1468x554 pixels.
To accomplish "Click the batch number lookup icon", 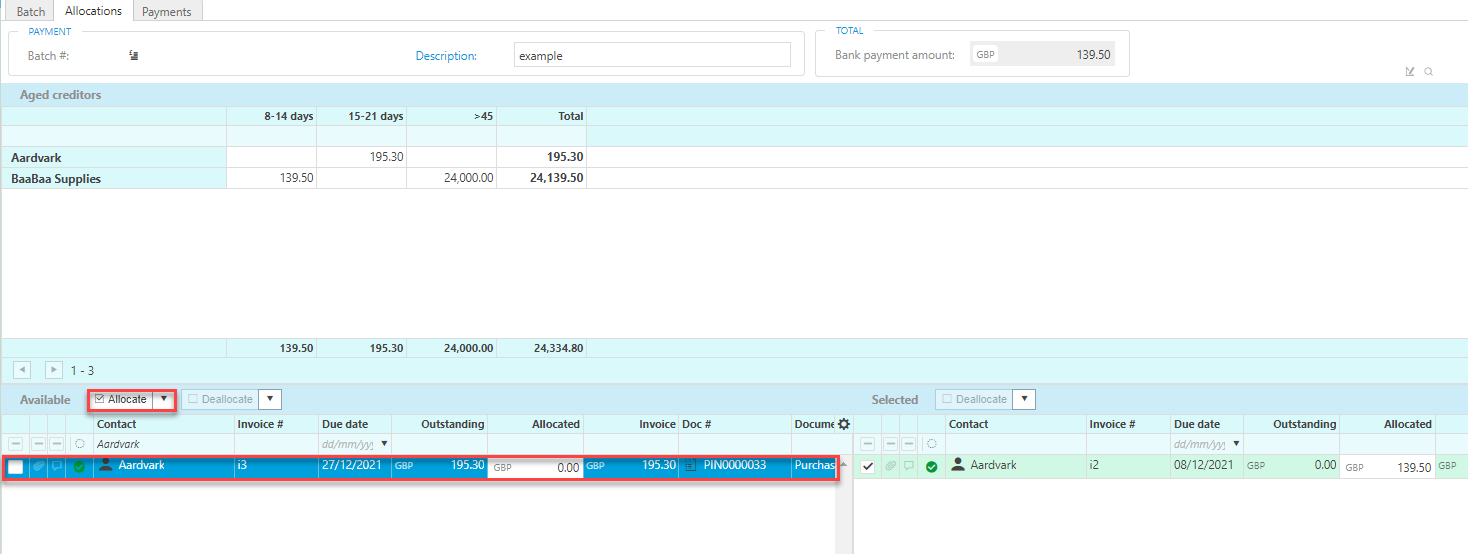I will pos(133,56).
